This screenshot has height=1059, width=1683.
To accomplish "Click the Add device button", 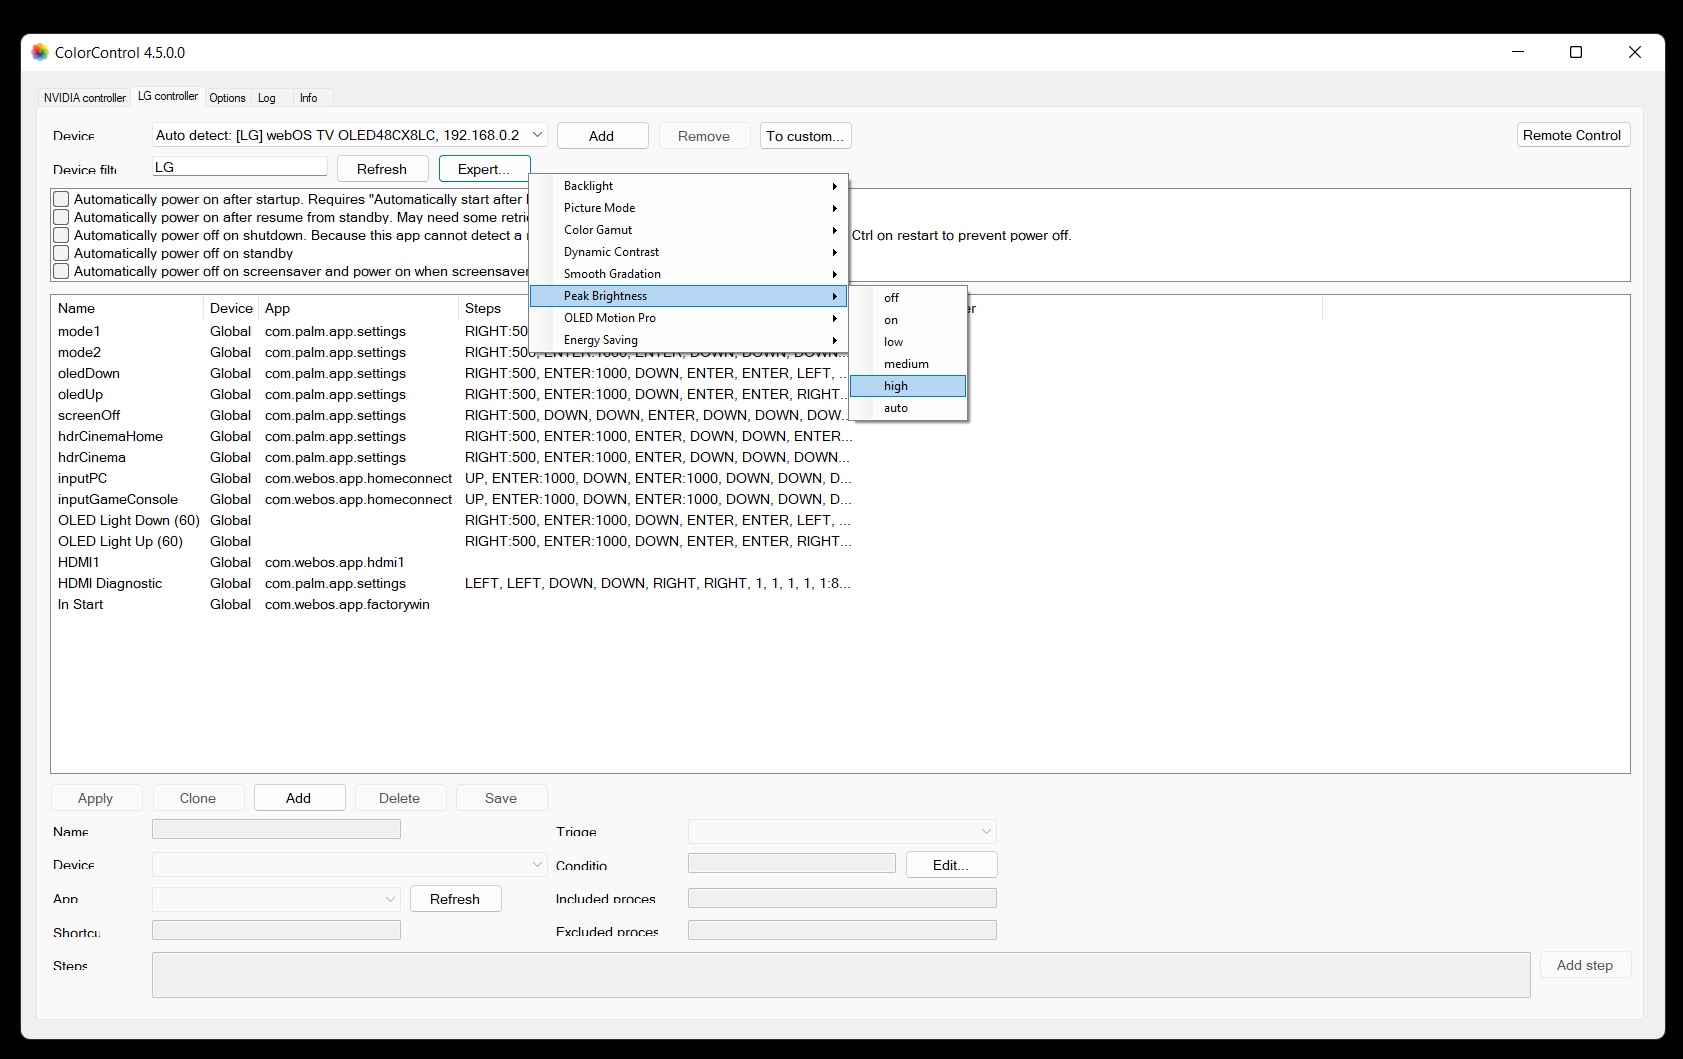I will tap(603, 136).
